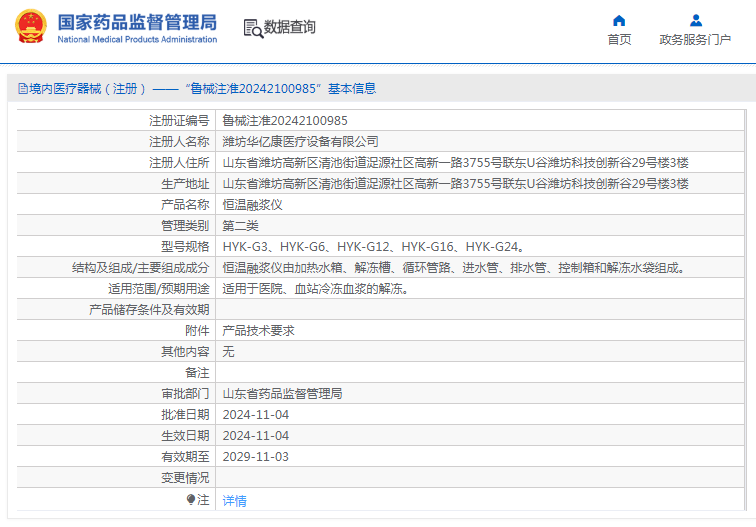This screenshot has height=527, width=756.
Task: Open the 数据查询 search icon
Action: point(253,28)
